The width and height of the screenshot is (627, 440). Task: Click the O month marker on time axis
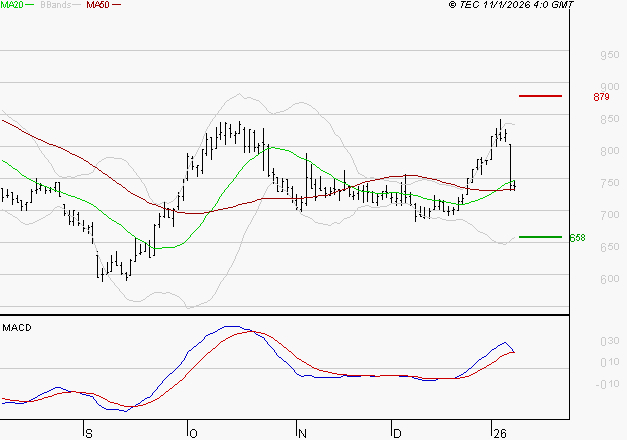194,433
